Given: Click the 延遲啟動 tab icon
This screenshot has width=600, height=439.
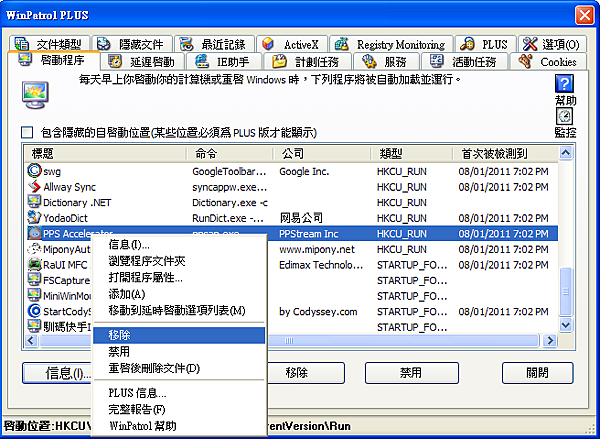Looking at the screenshot, I should 115,61.
